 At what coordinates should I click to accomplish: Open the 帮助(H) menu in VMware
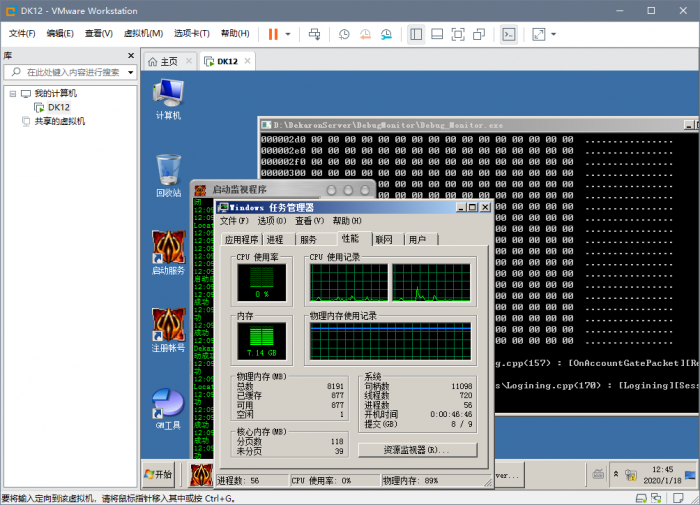pos(235,33)
